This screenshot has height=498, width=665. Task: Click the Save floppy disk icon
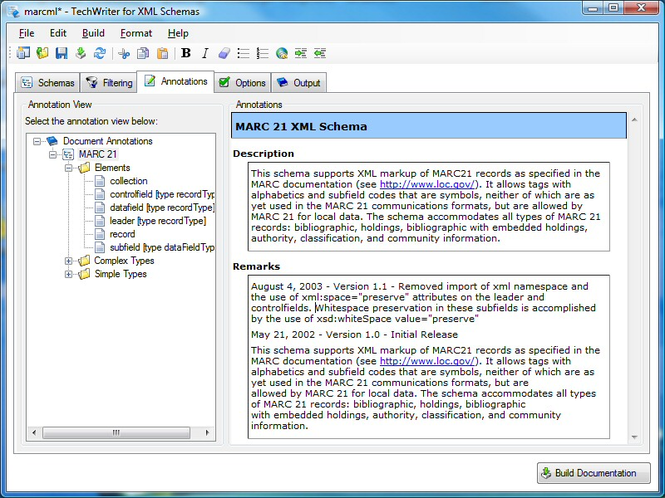click(61, 53)
